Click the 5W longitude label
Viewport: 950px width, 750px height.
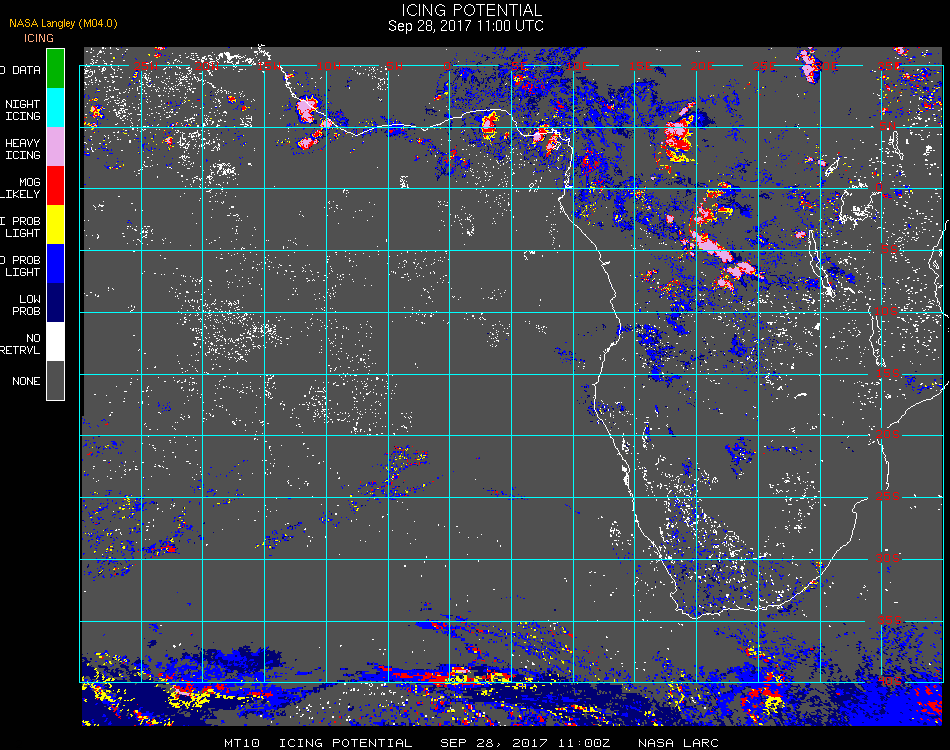click(x=394, y=65)
